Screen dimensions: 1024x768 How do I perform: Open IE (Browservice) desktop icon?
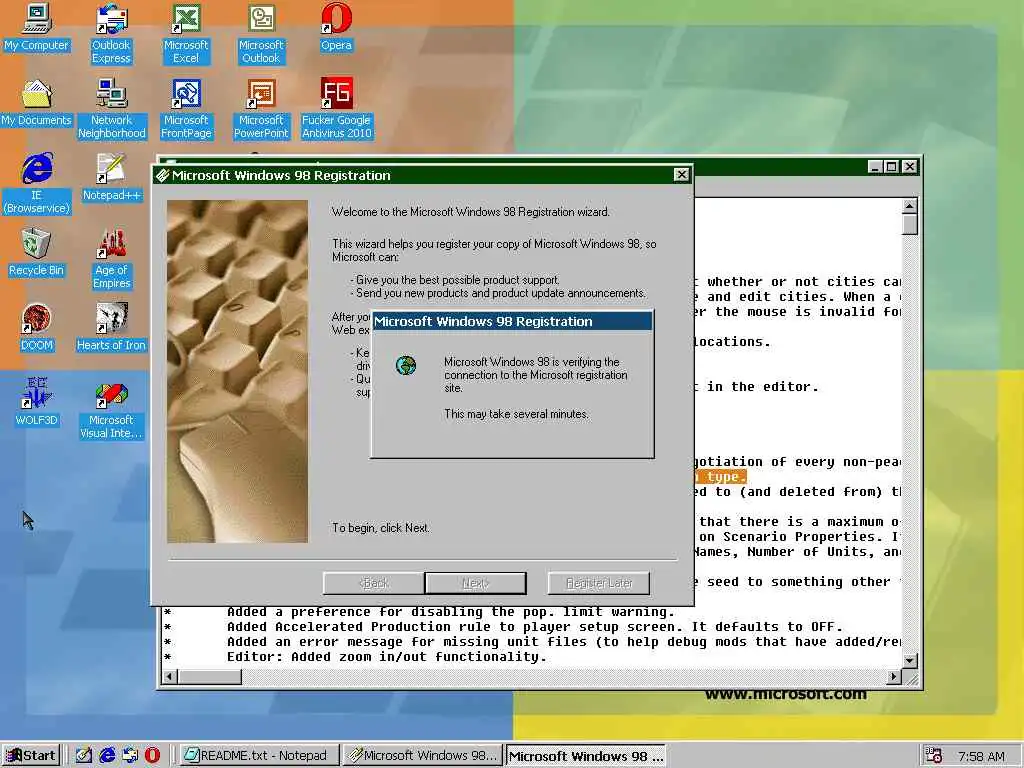(x=37, y=184)
